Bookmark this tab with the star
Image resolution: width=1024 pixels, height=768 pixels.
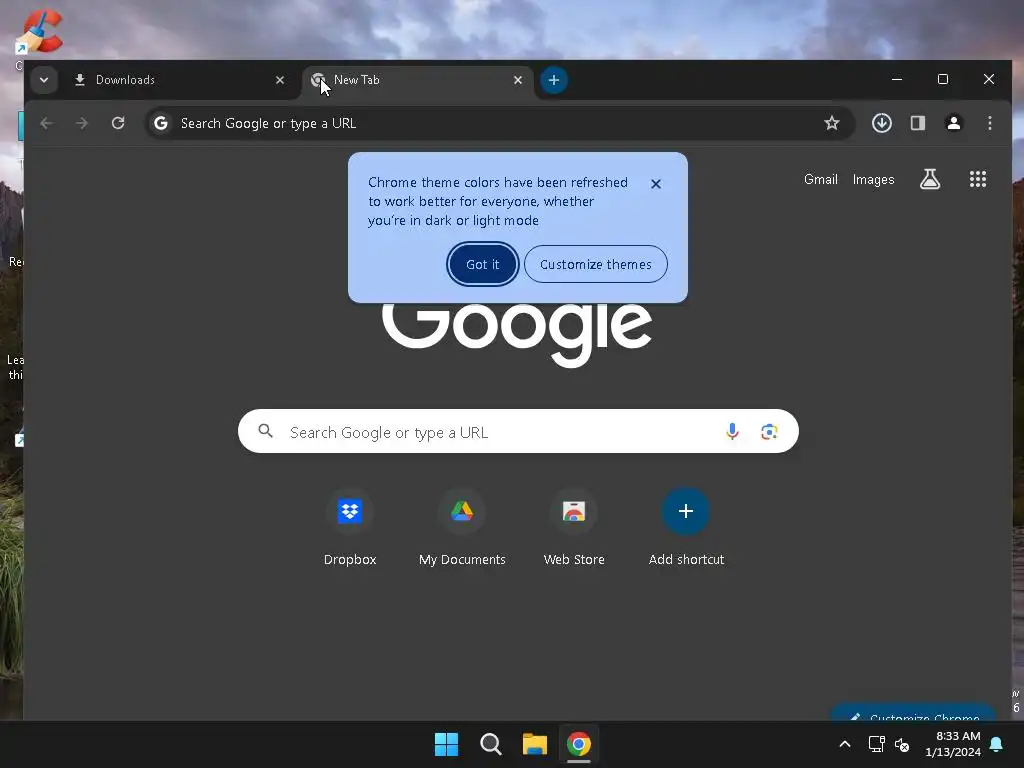(x=831, y=123)
